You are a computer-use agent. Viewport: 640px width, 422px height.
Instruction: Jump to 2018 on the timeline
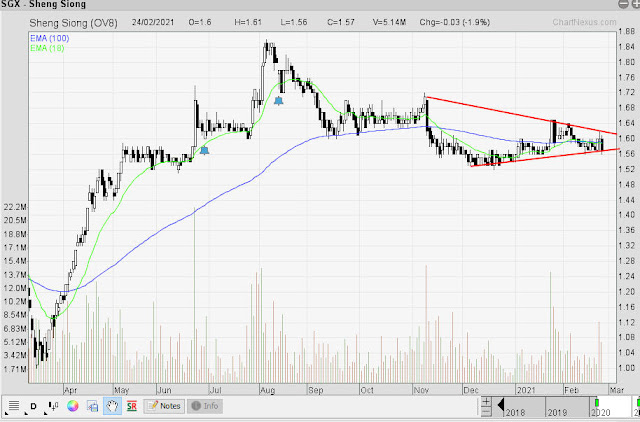pyautogui.click(x=516, y=413)
